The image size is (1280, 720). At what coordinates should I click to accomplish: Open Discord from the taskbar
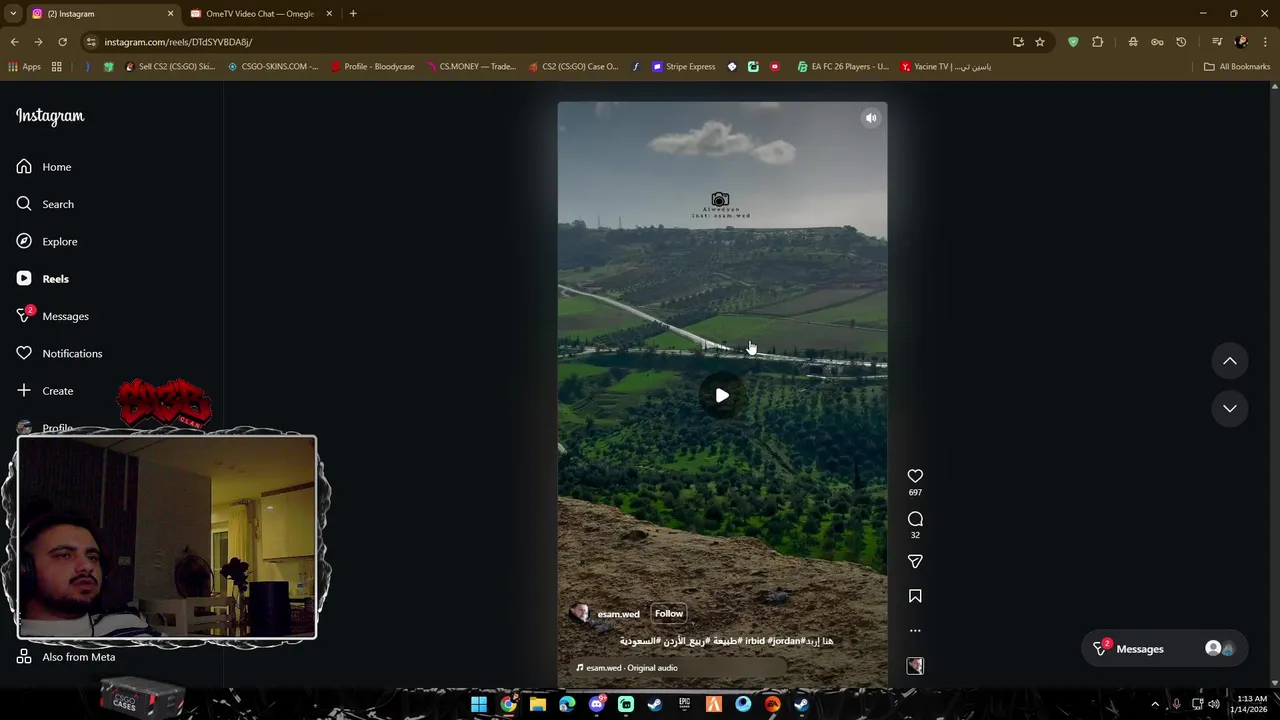(x=596, y=705)
